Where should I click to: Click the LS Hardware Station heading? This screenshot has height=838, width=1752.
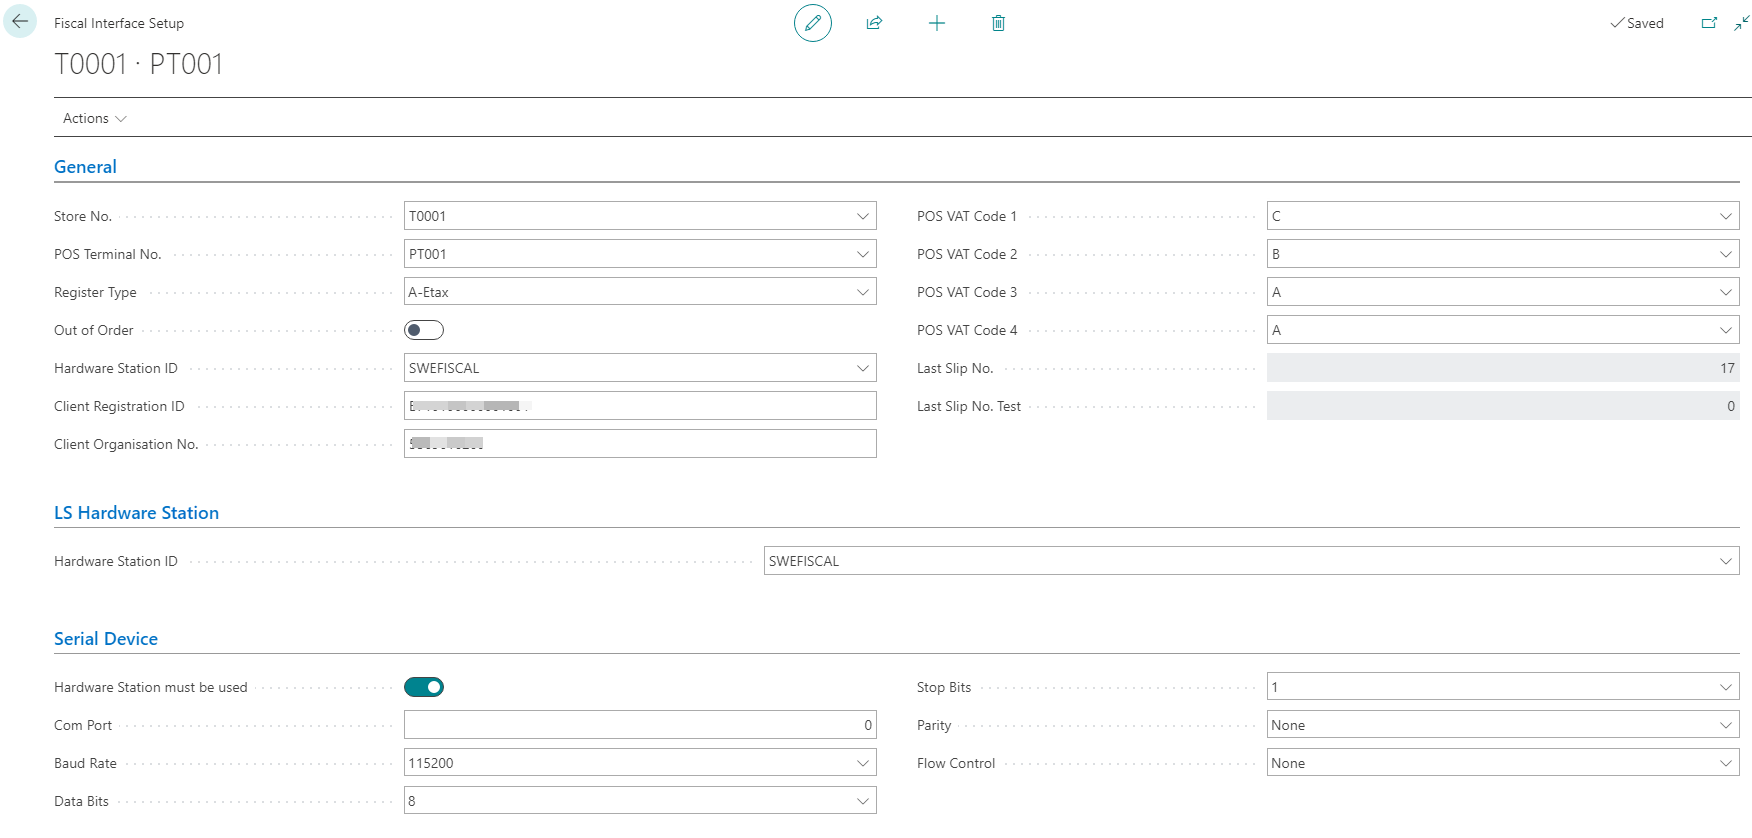[136, 513]
